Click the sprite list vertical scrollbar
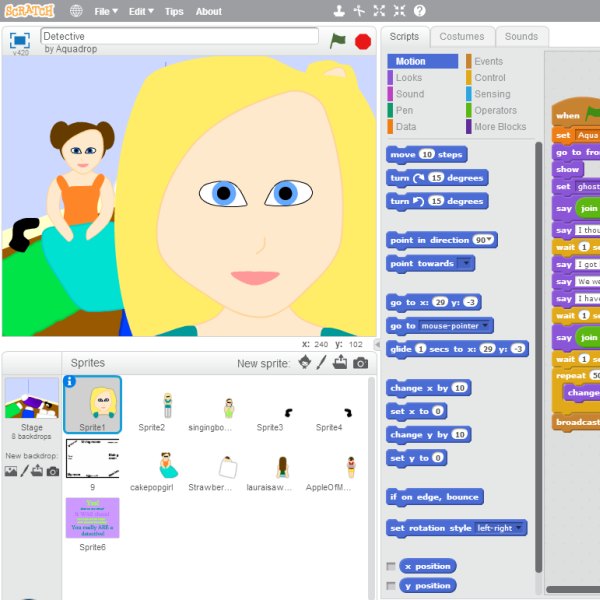This screenshot has width=600, height=600. tap(371, 486)
